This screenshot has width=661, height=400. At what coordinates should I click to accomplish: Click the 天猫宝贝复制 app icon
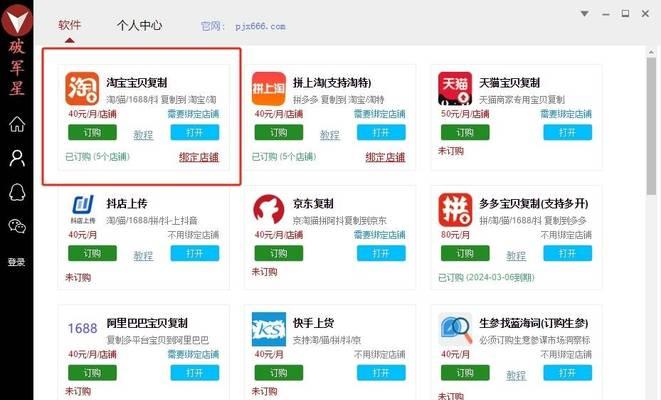click(x=455, y=88)
